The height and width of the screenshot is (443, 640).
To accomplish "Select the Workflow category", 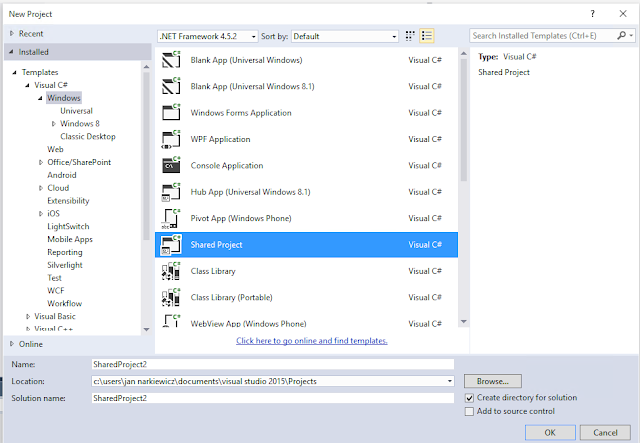I will 64,303.
